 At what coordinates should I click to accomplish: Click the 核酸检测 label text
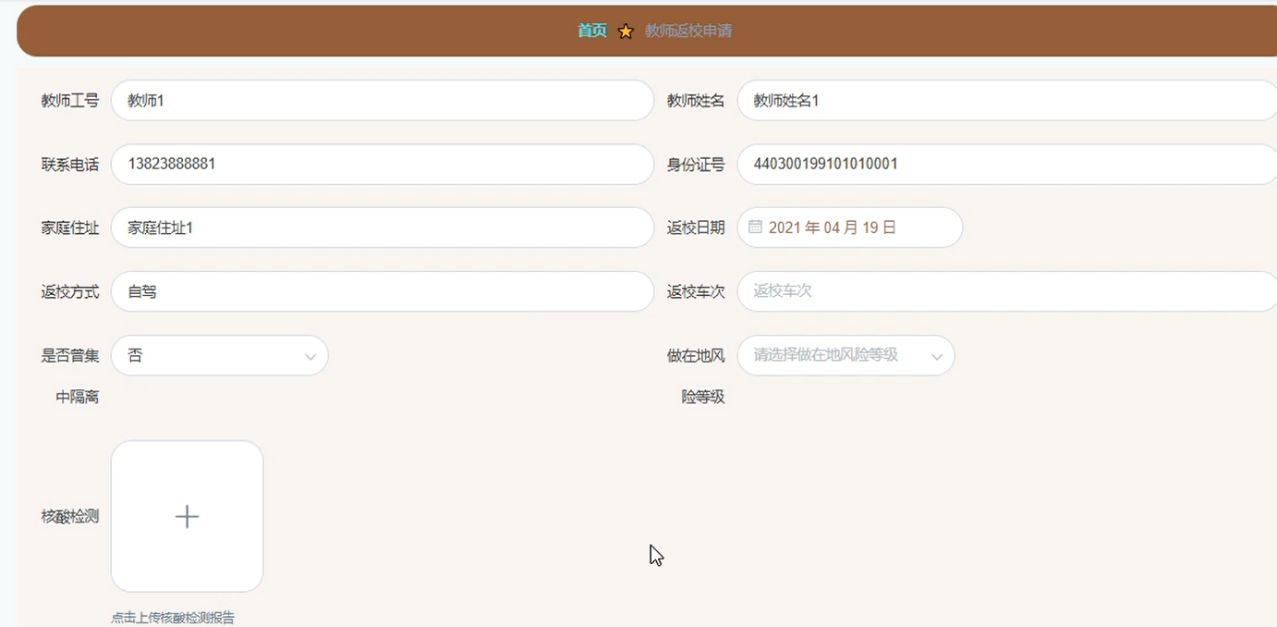tap(70, 517)
